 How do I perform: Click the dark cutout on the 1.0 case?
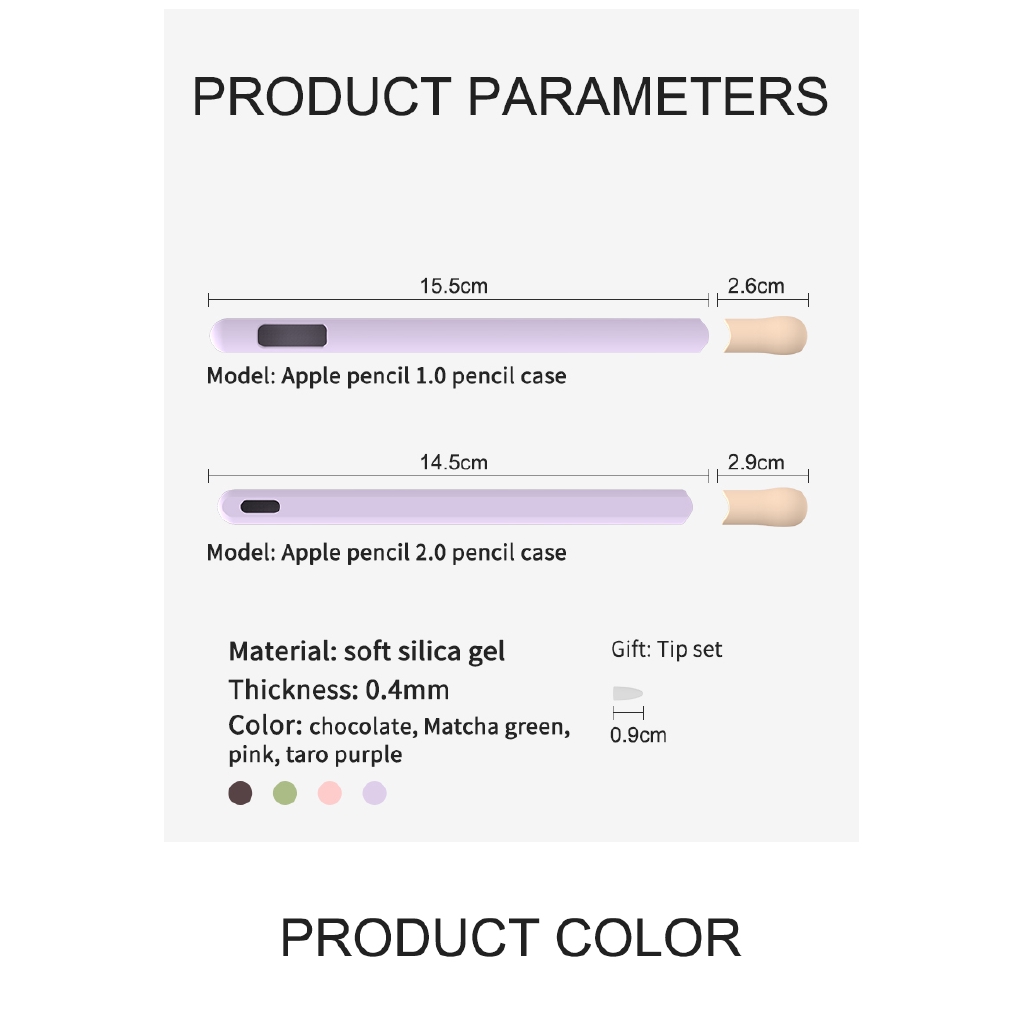pyautogui.click(x=292, y=336)
